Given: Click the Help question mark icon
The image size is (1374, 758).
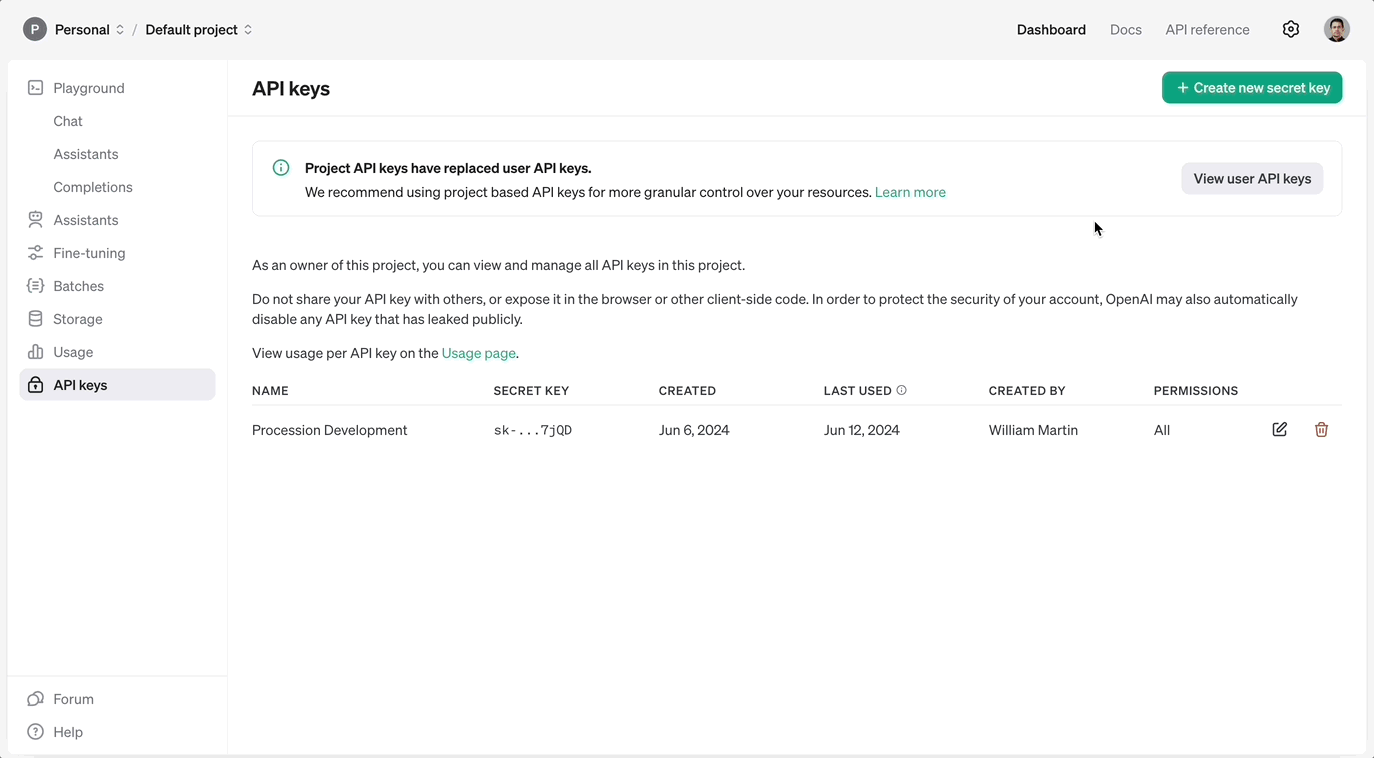Looking at the screenshot, I should [35, 732].
